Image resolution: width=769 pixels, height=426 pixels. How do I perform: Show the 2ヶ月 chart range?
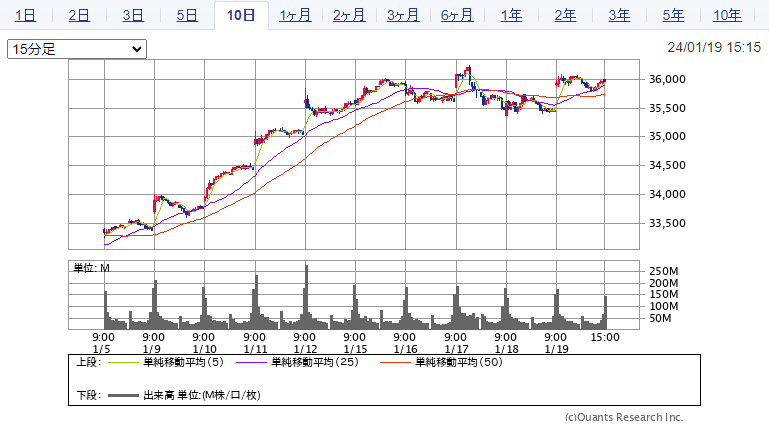349,15
